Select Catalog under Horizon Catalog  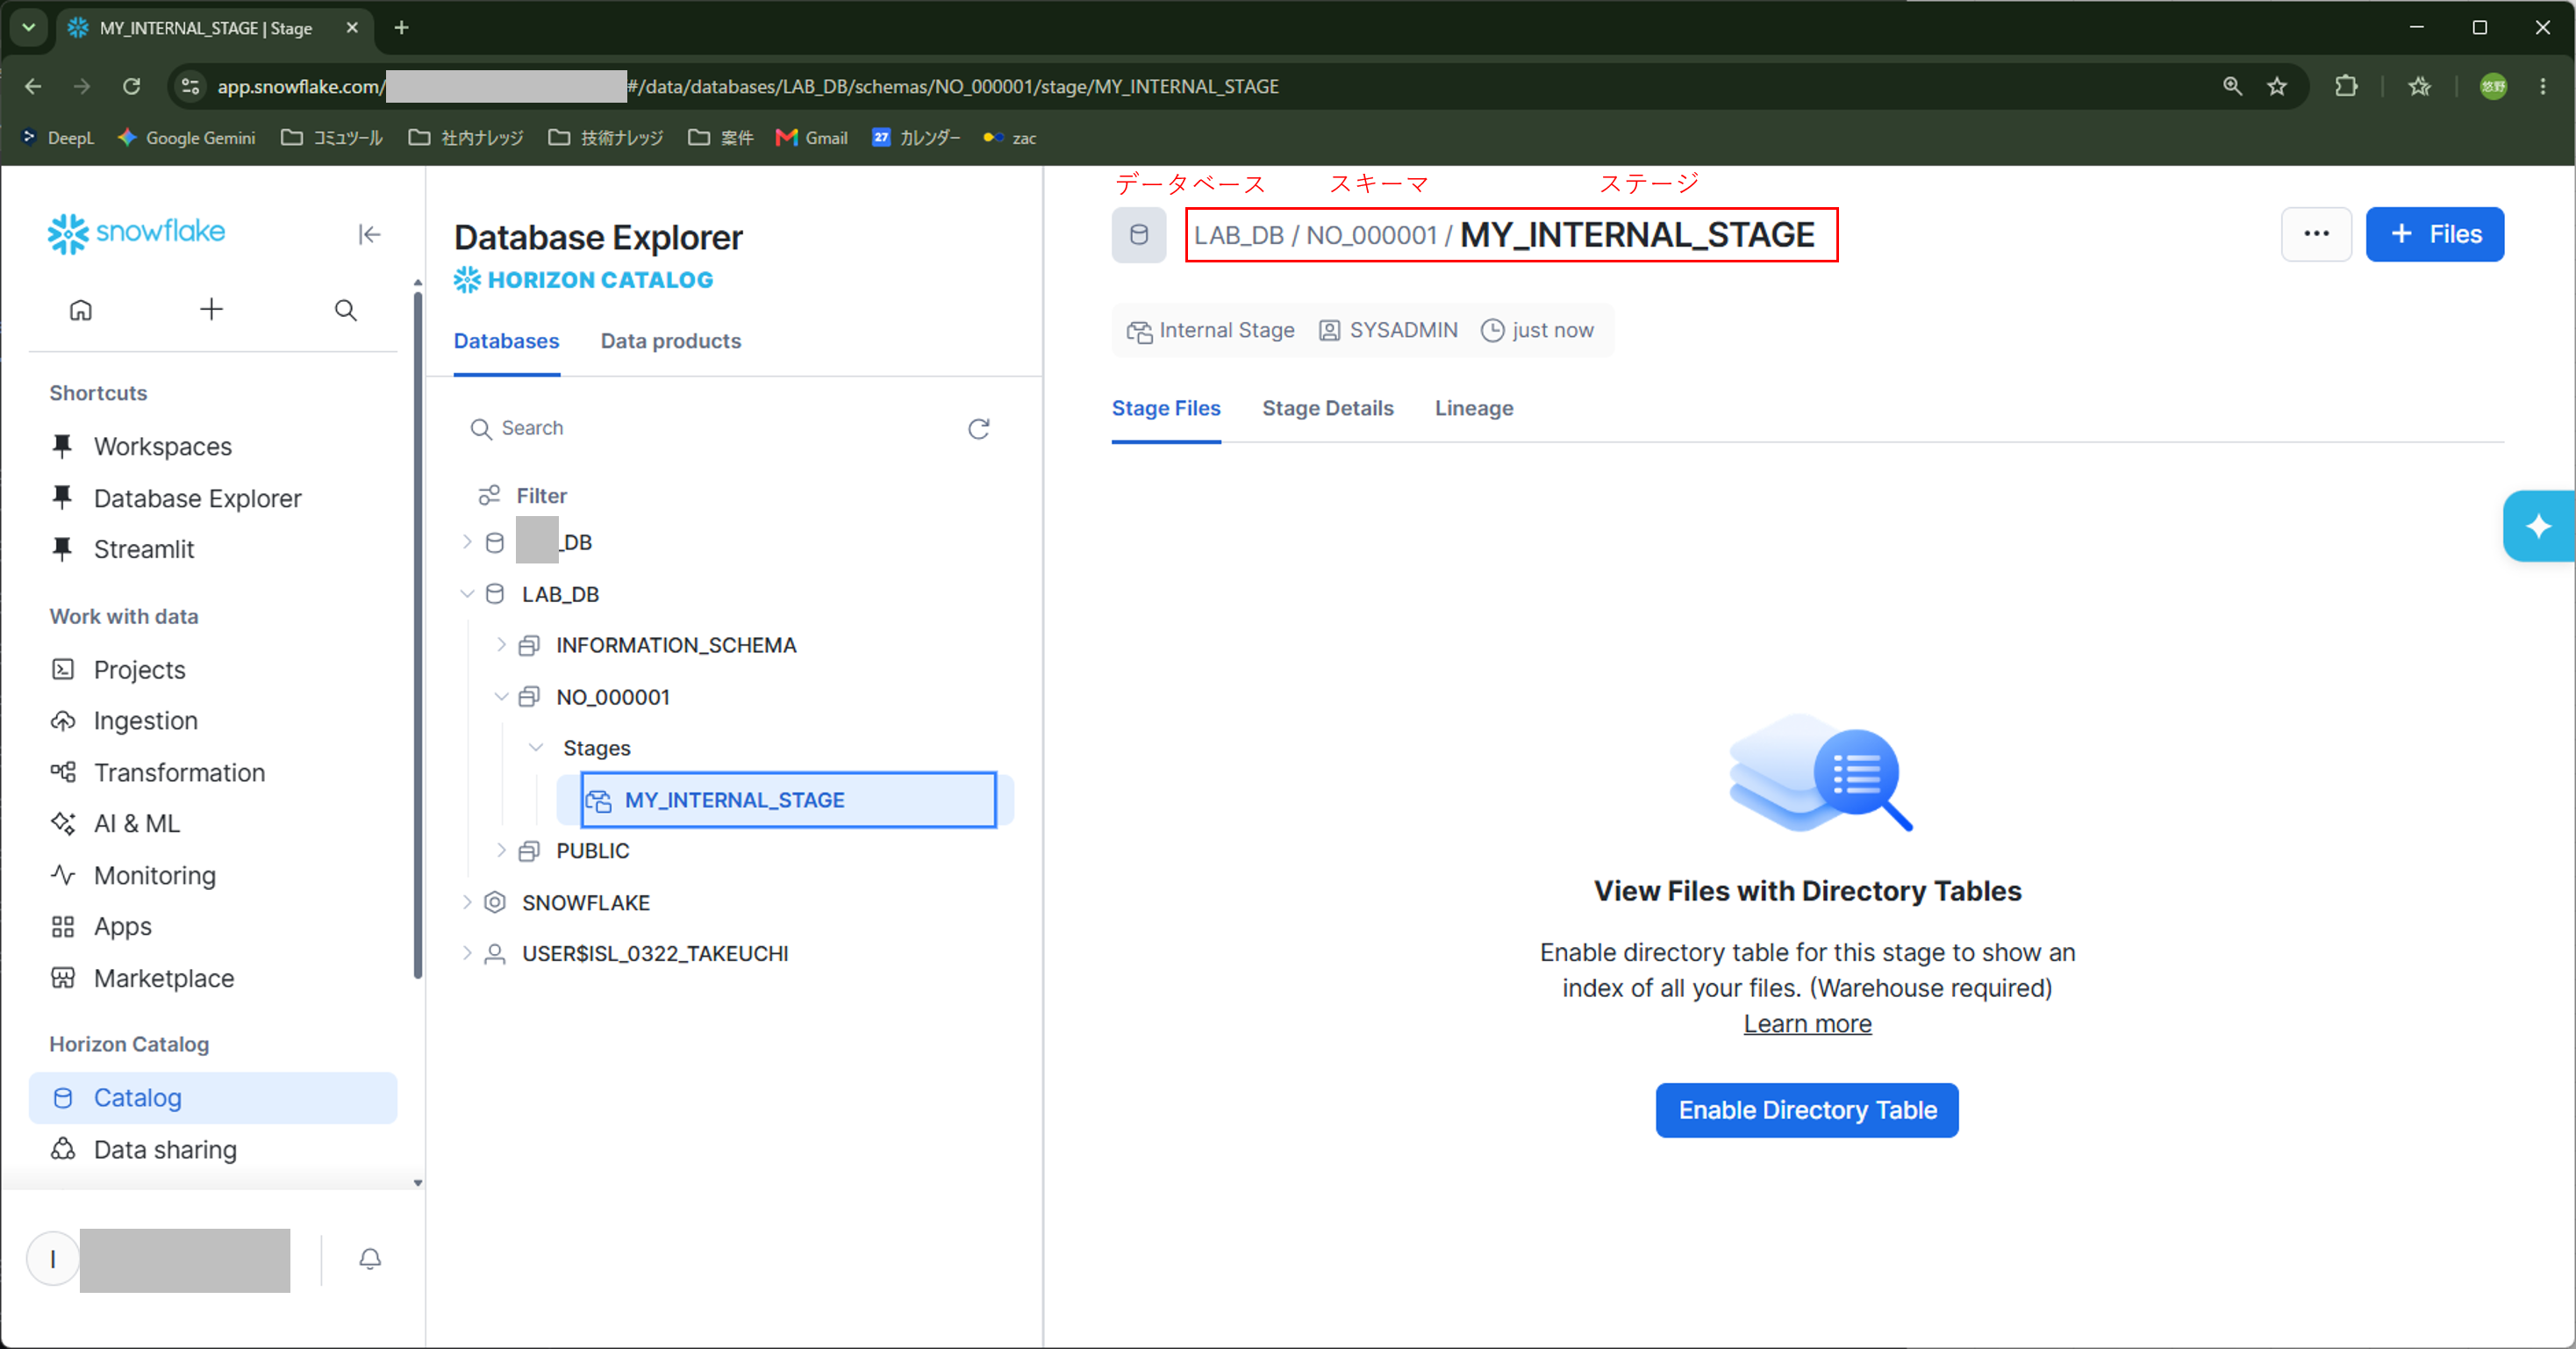click(213, 1097)
